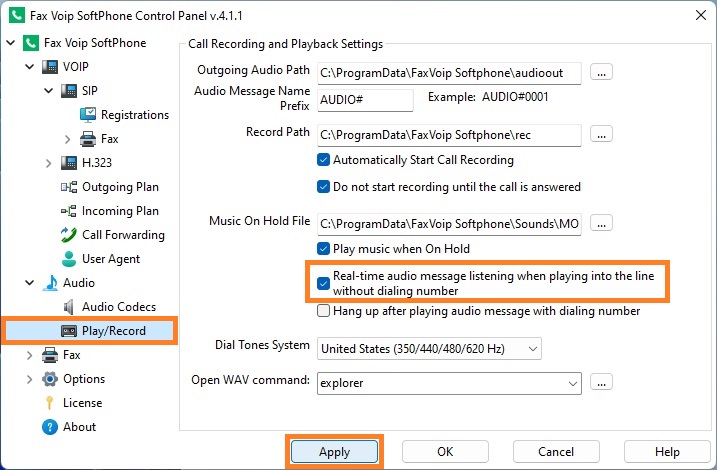Click the Audio Message Name Prefix field
The width and height of the screenshot is (717, 470).
[x=365, y=100]
